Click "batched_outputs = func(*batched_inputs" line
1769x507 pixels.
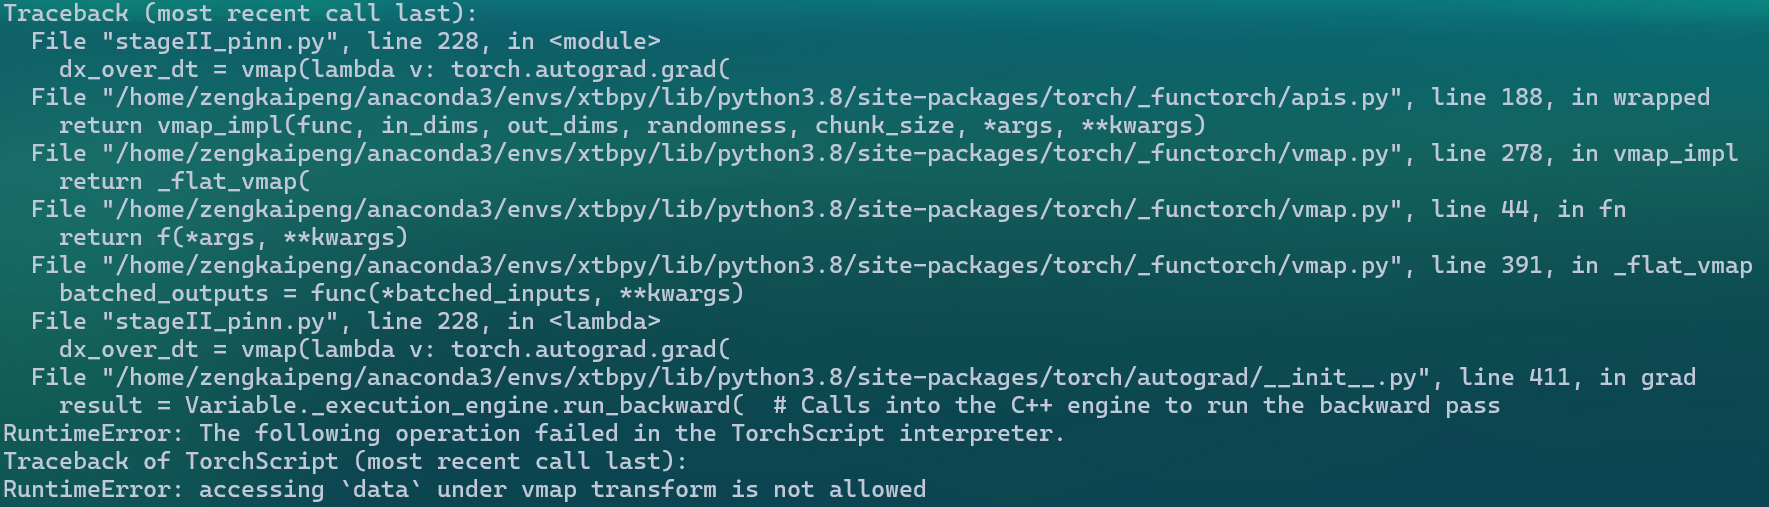tap(401, 294)
